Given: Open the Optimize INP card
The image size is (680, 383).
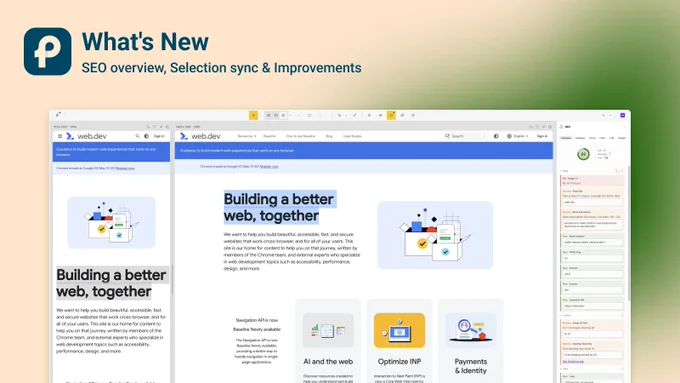Looking at the screenshot, I should click(399, 341).
